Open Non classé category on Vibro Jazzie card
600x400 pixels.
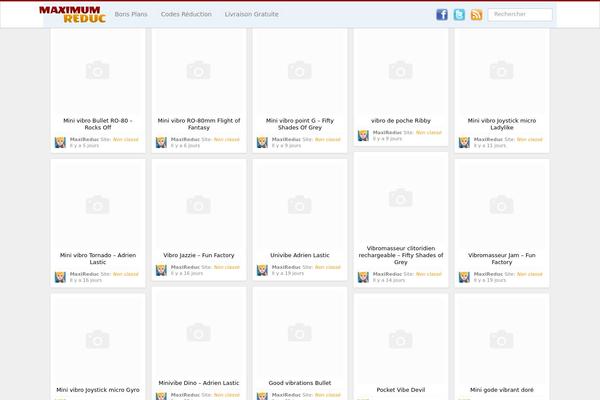click(227, 267)
